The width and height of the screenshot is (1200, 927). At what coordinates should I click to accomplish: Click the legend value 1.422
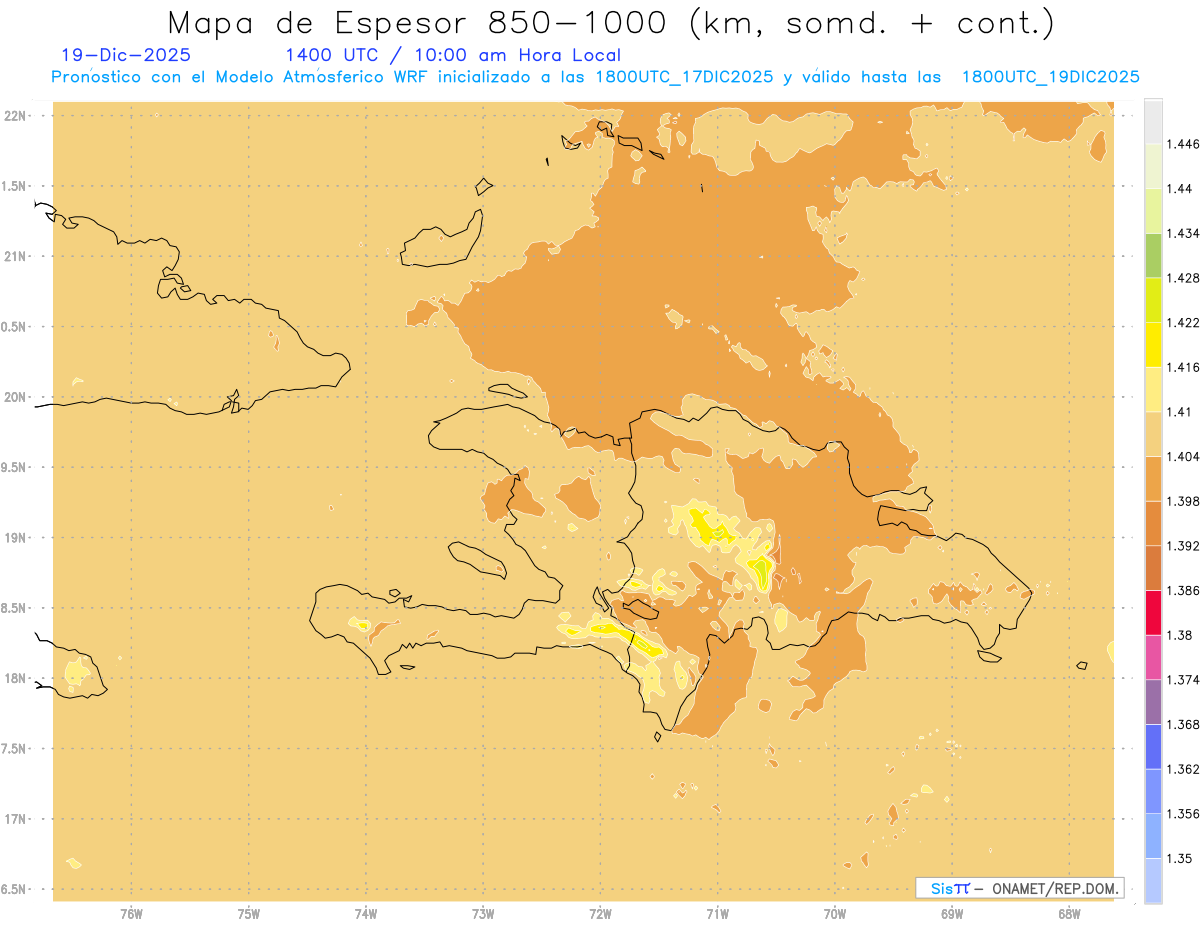(x=1183, y=323)
